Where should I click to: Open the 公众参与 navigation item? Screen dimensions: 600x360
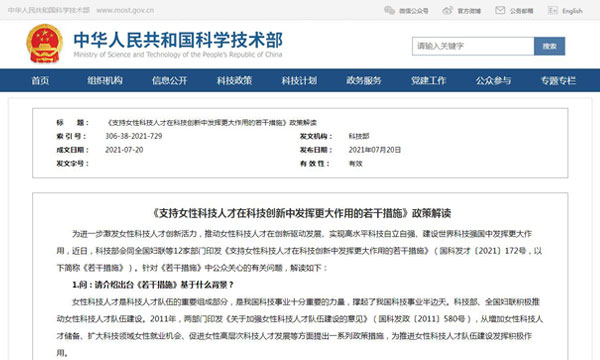pyautogui.click(x=493, y=80)
